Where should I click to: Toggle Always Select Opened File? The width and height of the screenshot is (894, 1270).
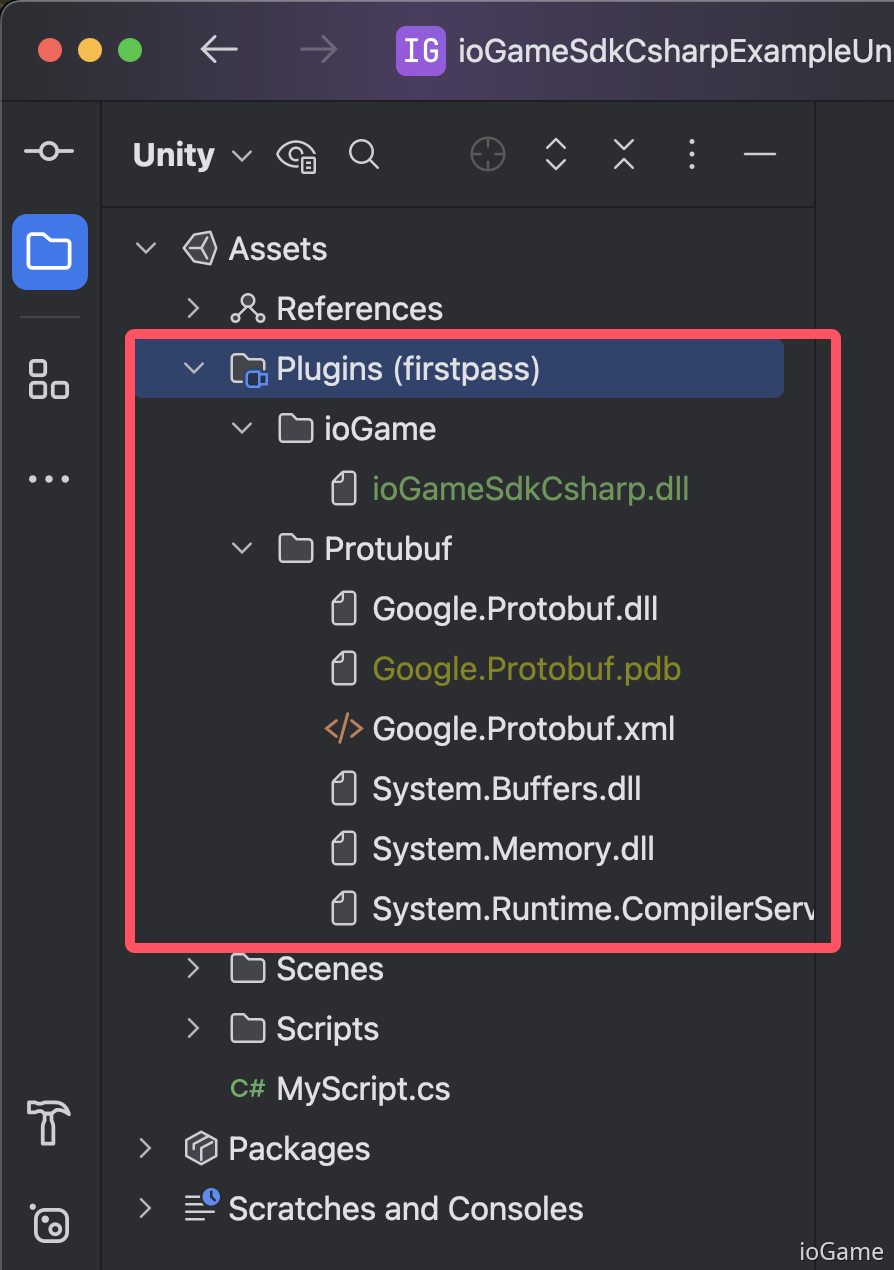296,154
